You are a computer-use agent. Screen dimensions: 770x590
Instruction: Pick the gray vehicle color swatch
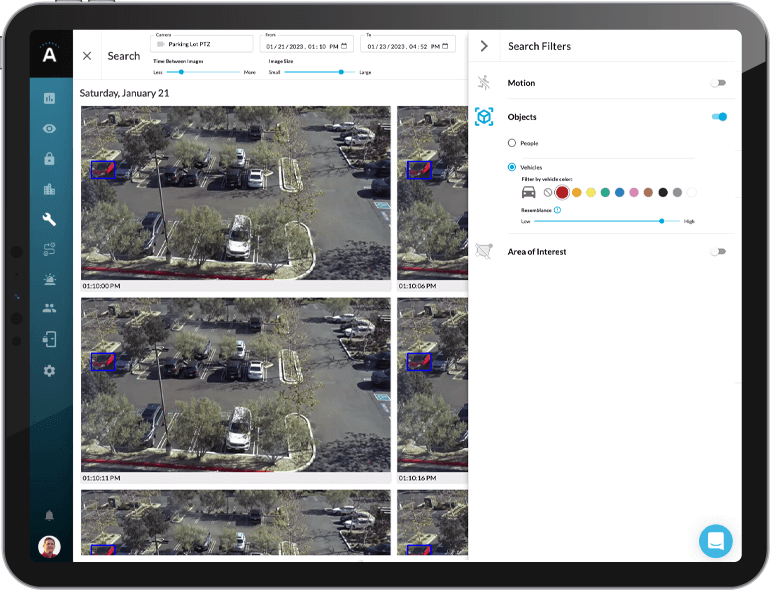pyautogui.click(x=677, y=193)
